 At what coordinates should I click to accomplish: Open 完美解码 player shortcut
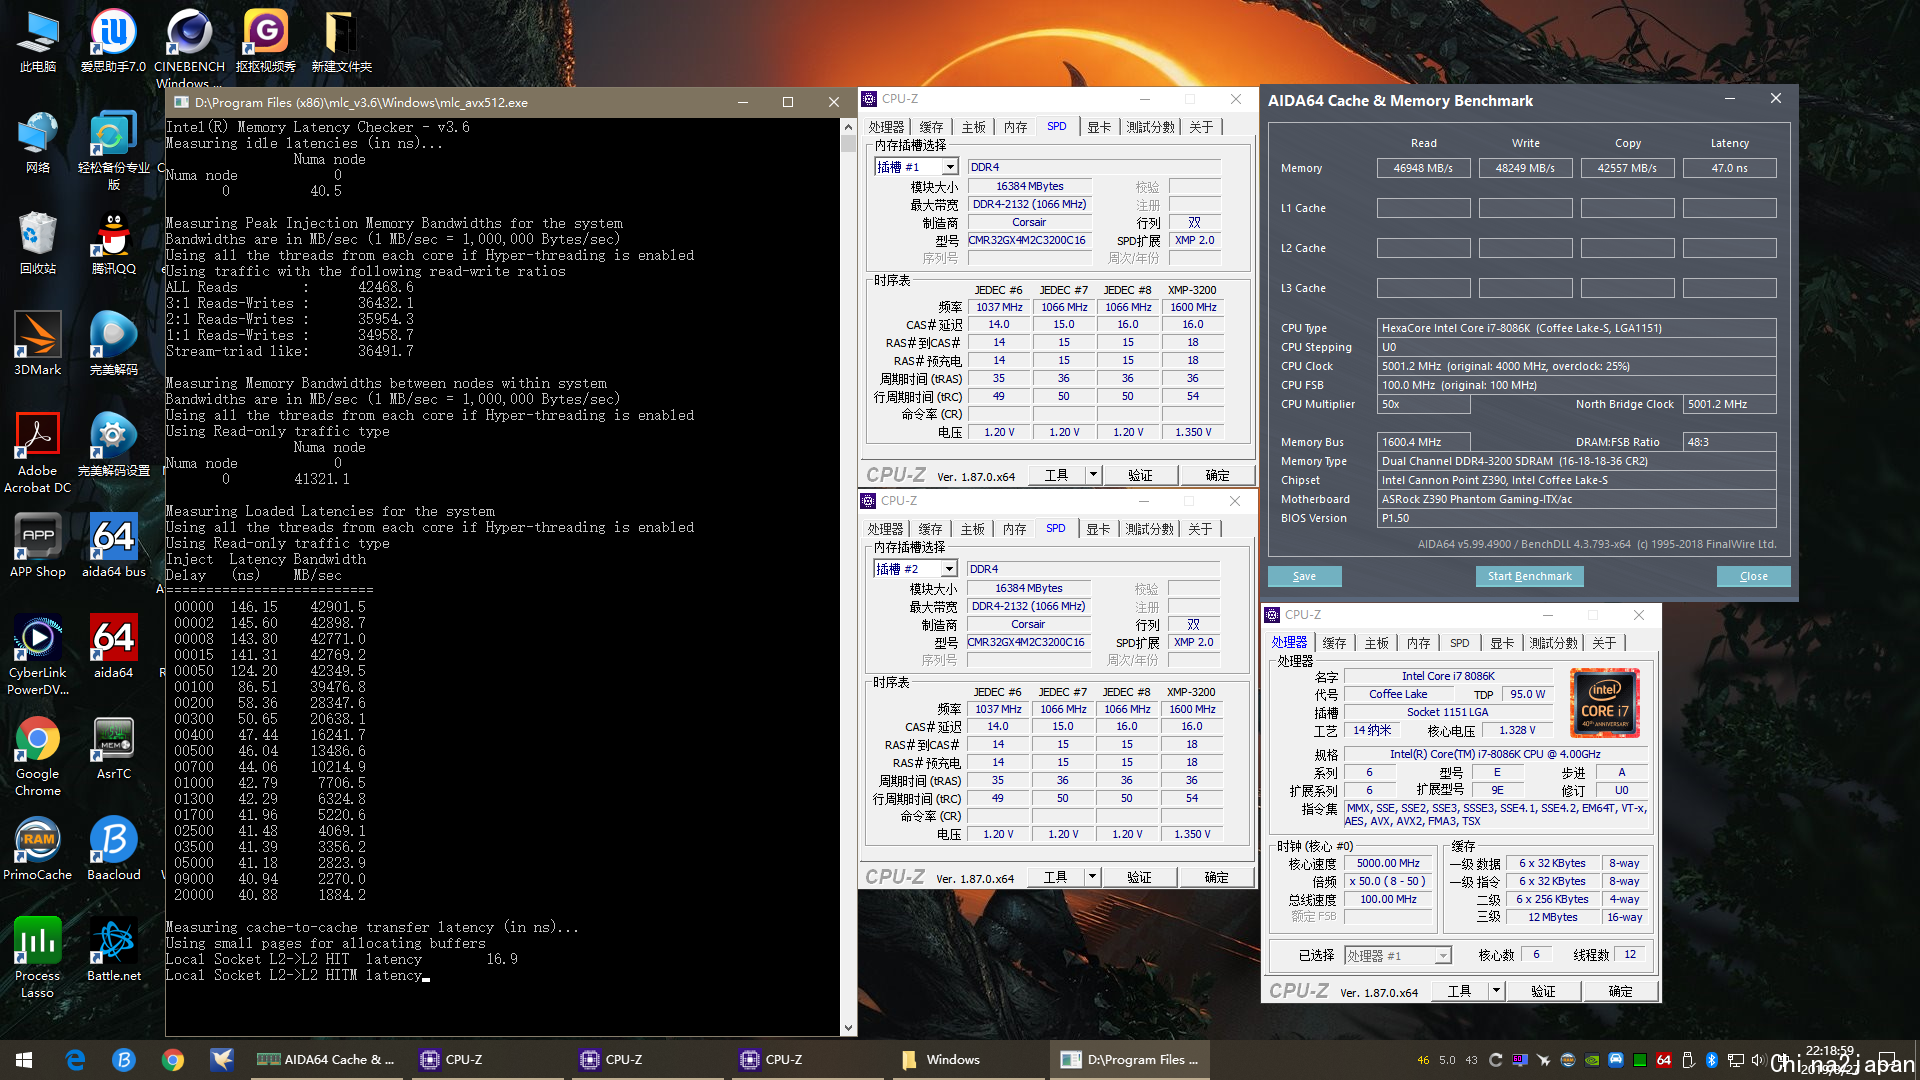click(113, 344)
